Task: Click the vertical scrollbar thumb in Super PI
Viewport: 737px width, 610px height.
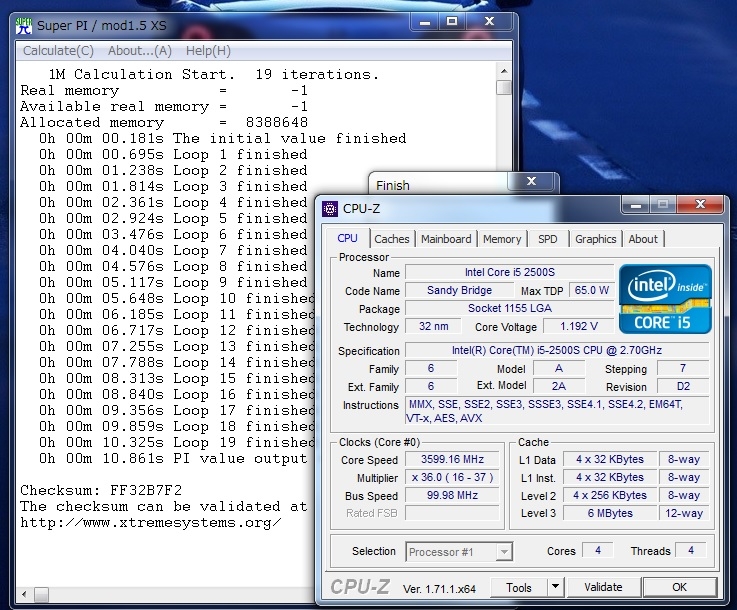Action: pos(504,87)
